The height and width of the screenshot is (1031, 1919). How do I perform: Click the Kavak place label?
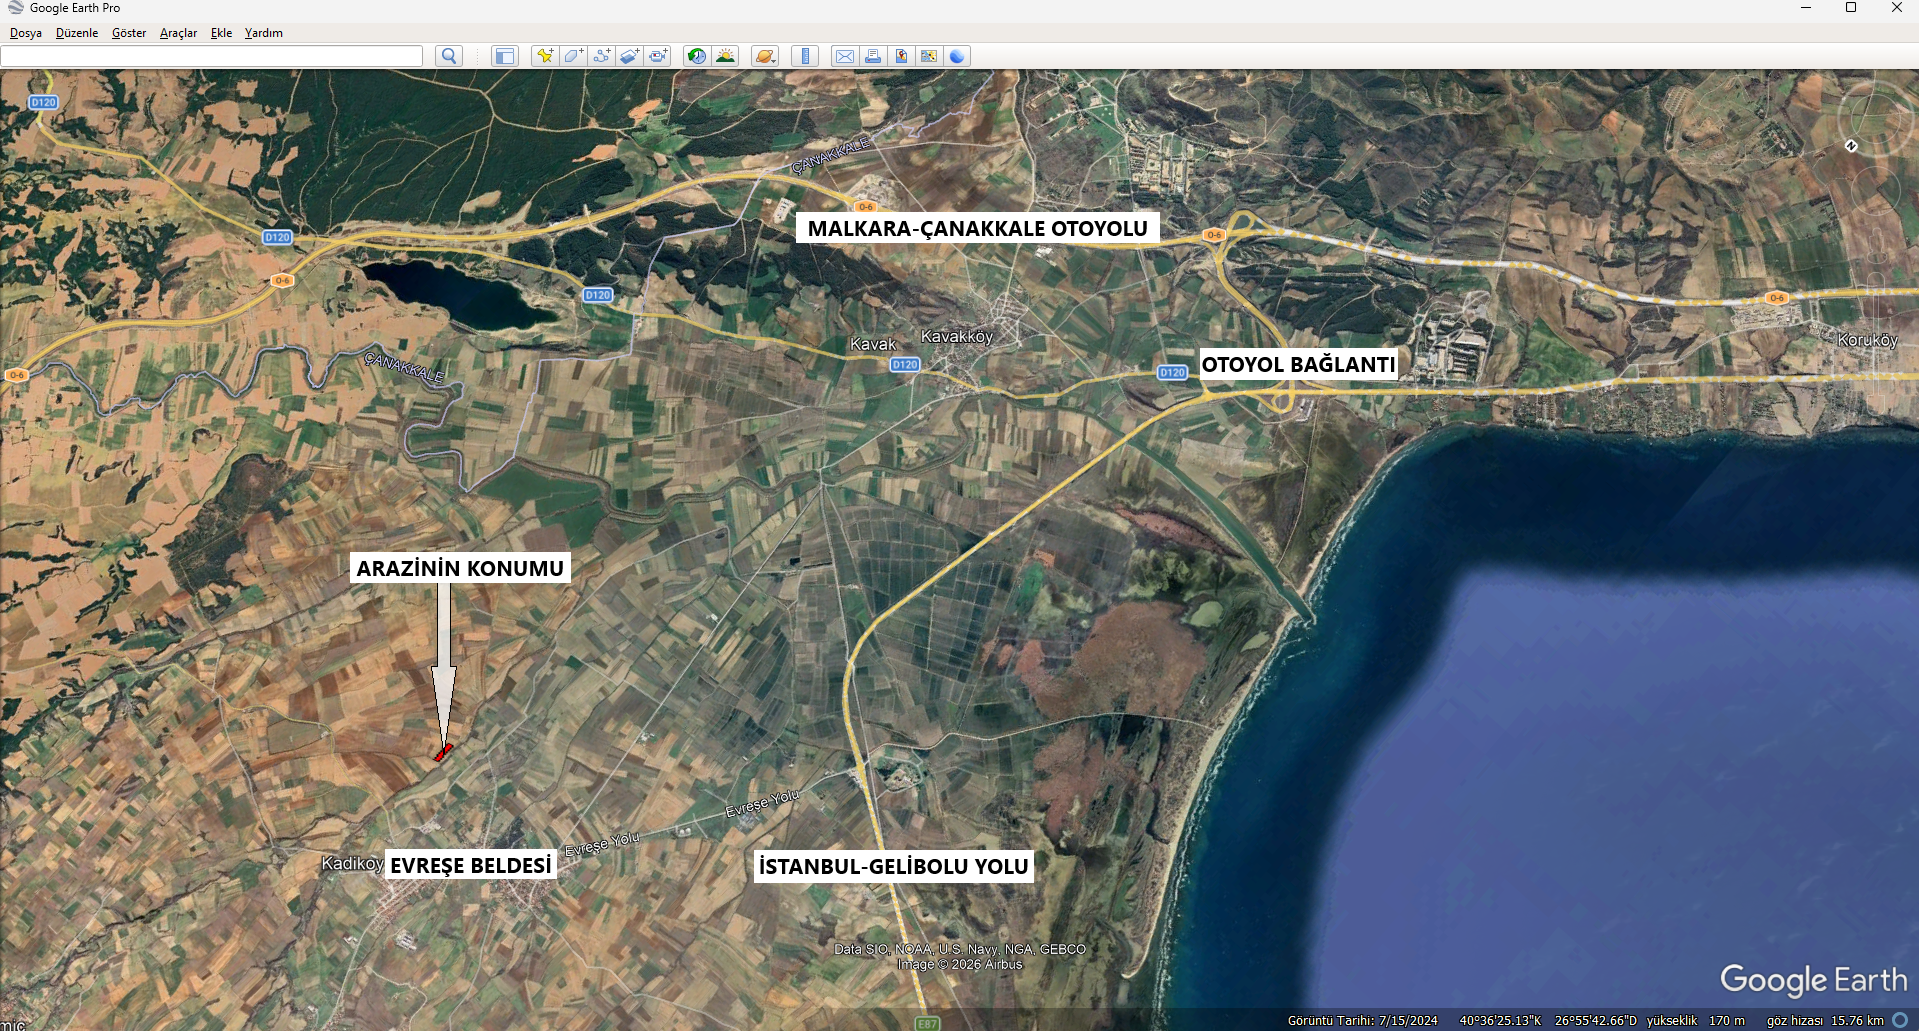coord(873,344)
